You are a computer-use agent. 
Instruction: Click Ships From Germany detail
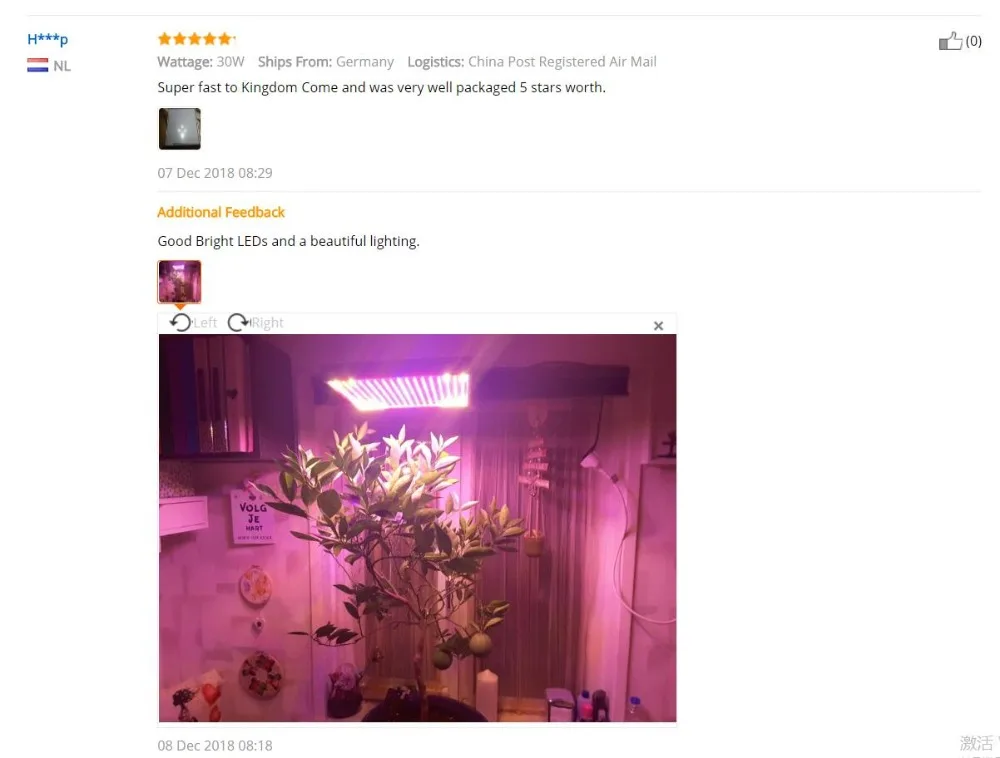click(x=326, y=62)
